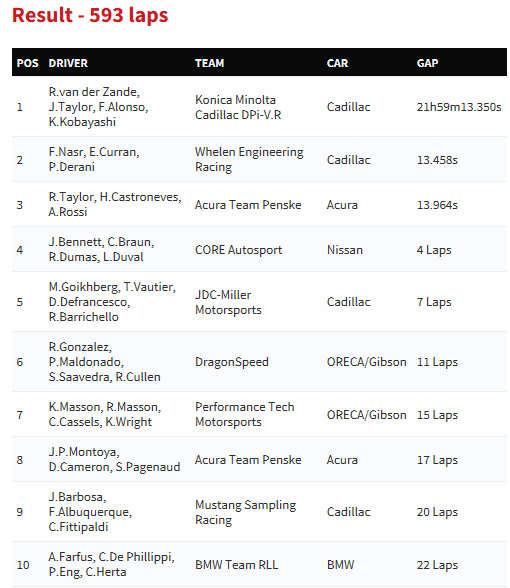The height and width of the screenshot is (588, 510).
Task: Select Mustang Sampling Racing team cell
Action: point(245,512)
